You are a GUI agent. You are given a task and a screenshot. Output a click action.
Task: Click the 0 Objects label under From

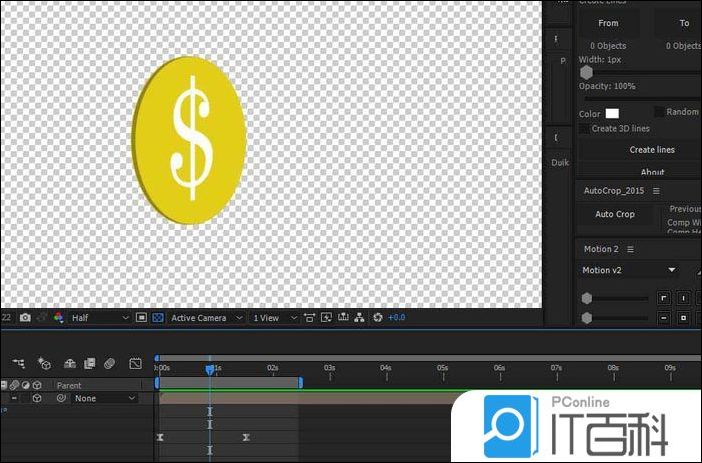[608, 46]
